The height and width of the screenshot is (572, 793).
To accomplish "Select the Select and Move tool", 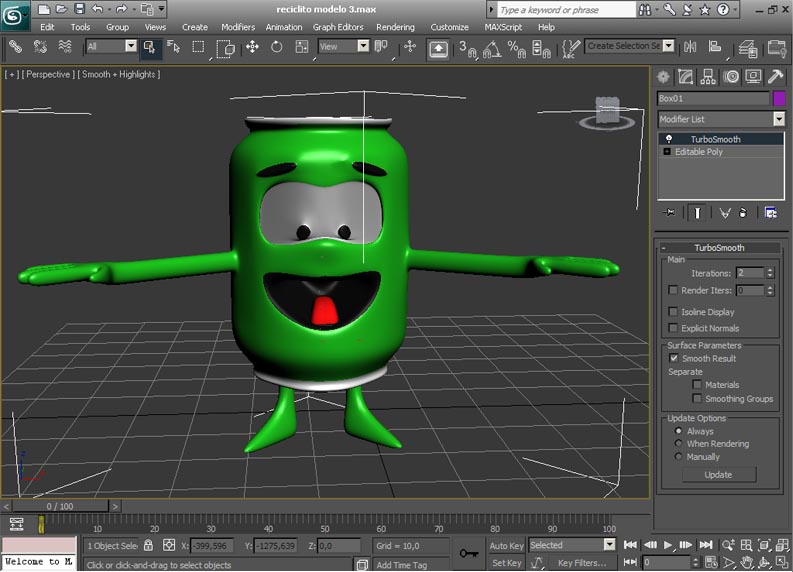I will (x=252, y=47).
